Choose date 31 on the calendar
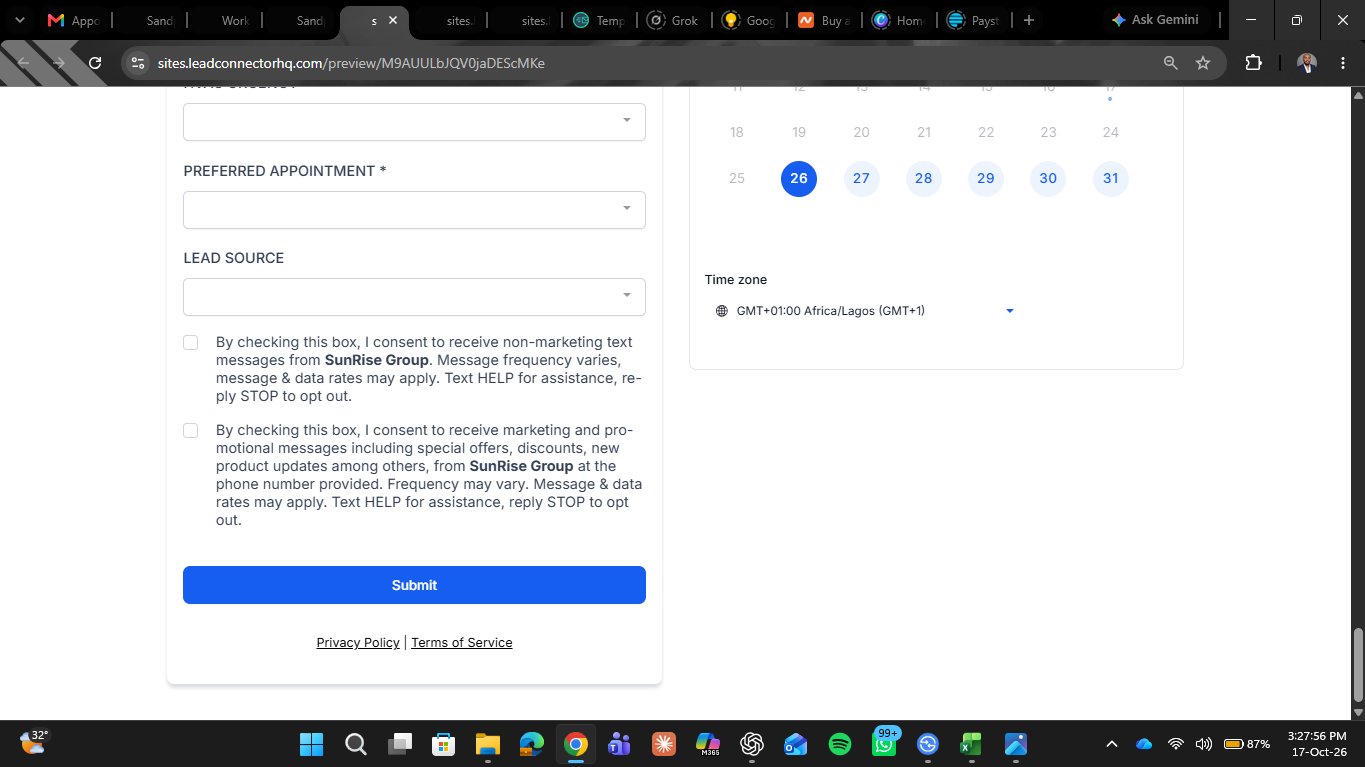1365x767 pixels. tap(1110, 179)
